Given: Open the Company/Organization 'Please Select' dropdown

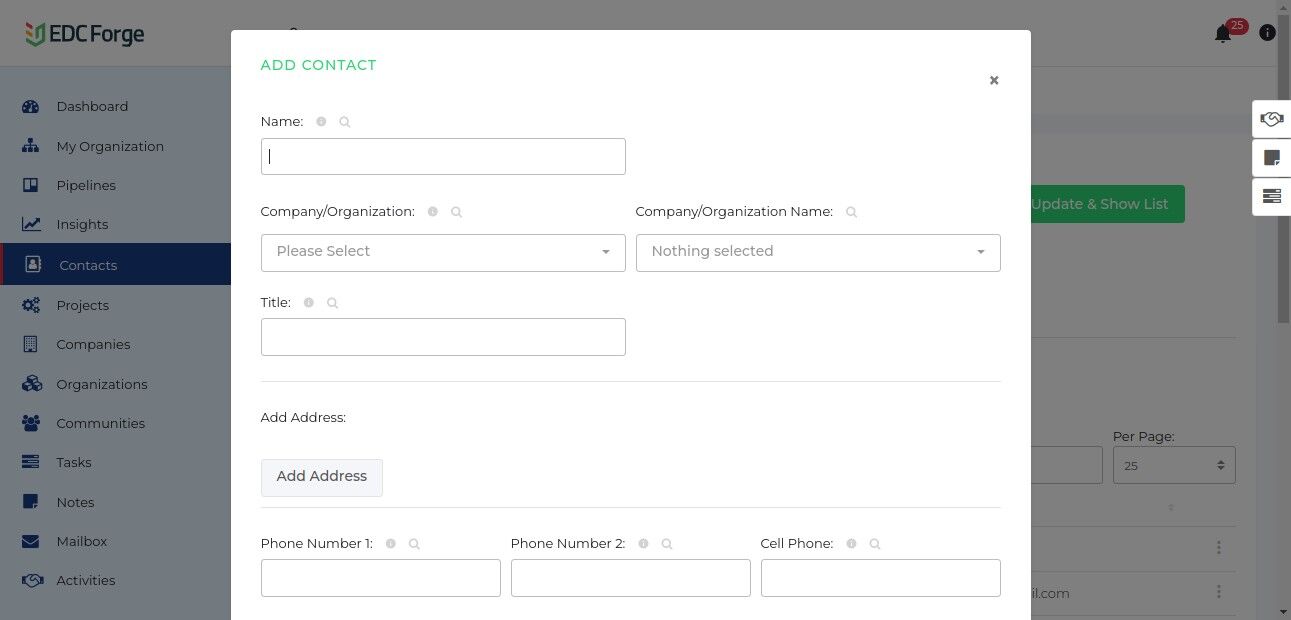Looking at the screenshot, I should point(443,252).
